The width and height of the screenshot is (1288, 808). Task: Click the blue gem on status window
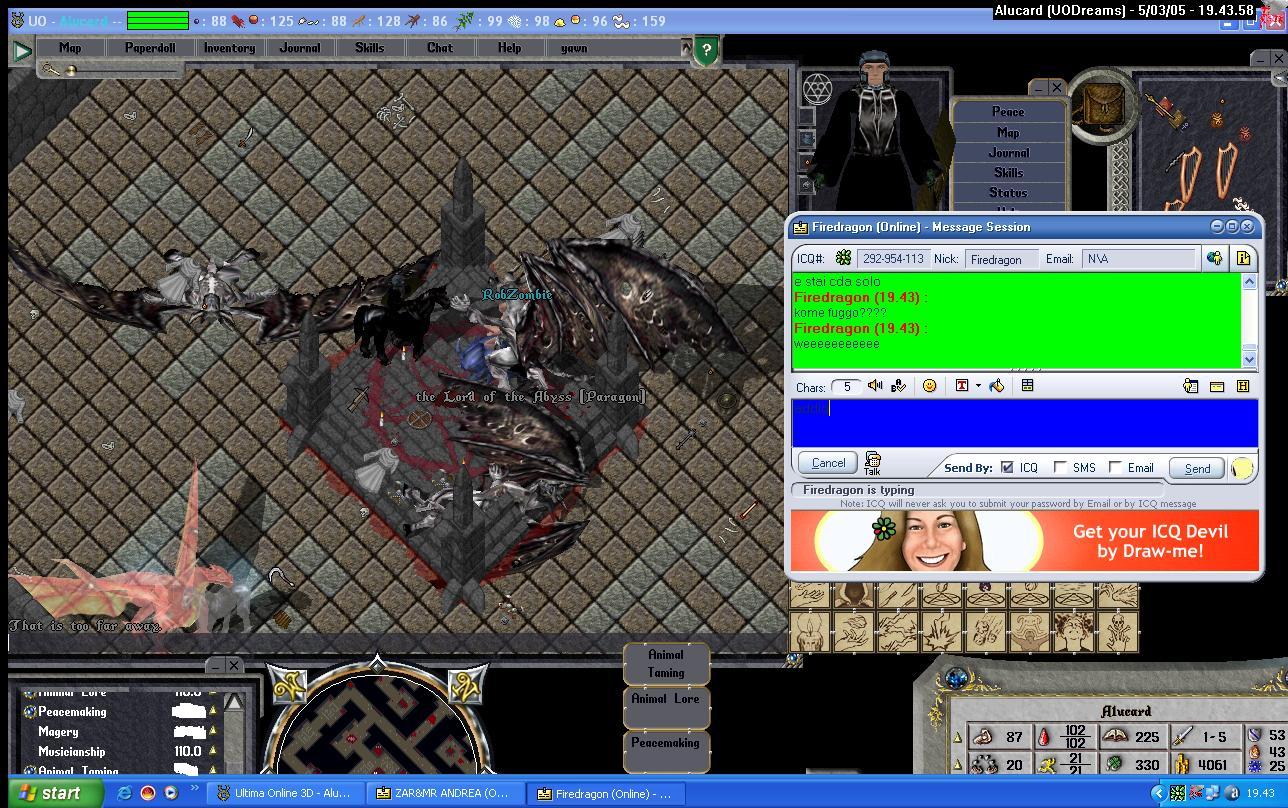(957, 678)
